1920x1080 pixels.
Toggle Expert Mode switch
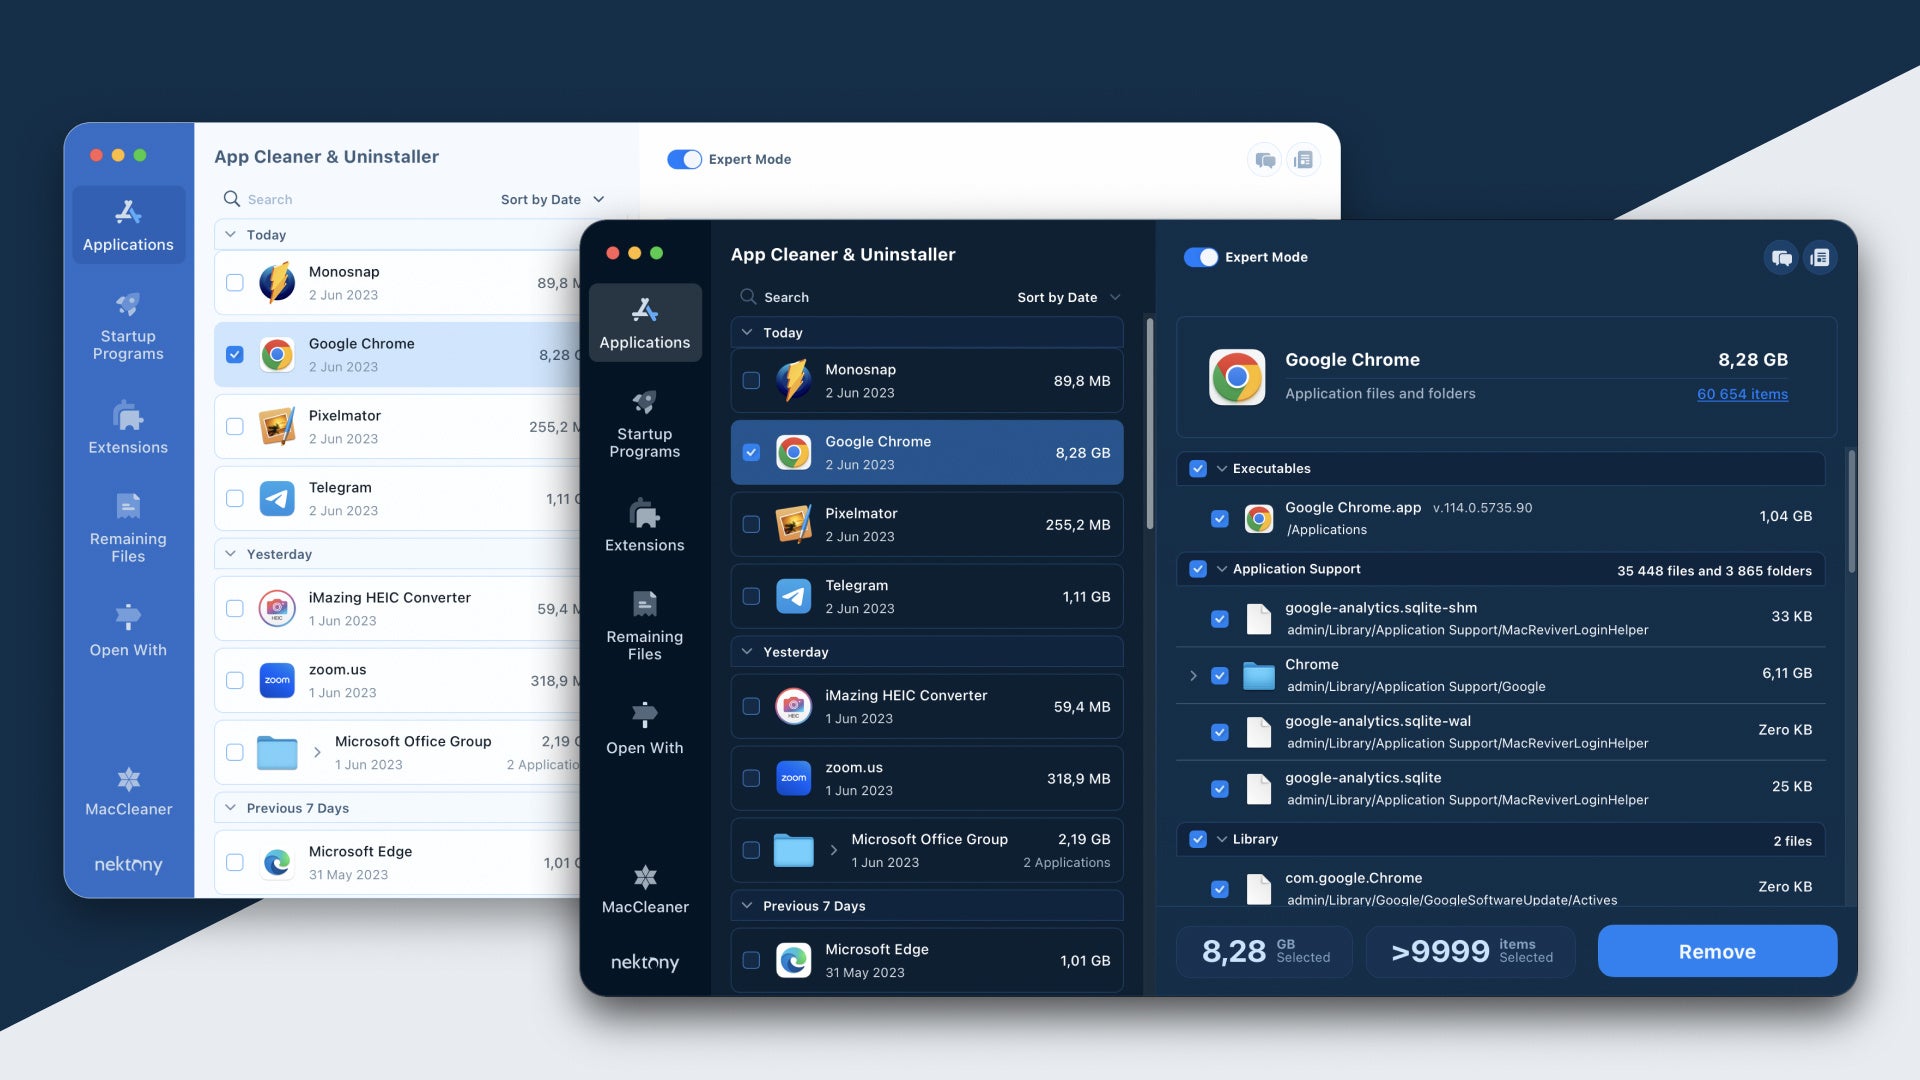click(x=1199, y=256)
